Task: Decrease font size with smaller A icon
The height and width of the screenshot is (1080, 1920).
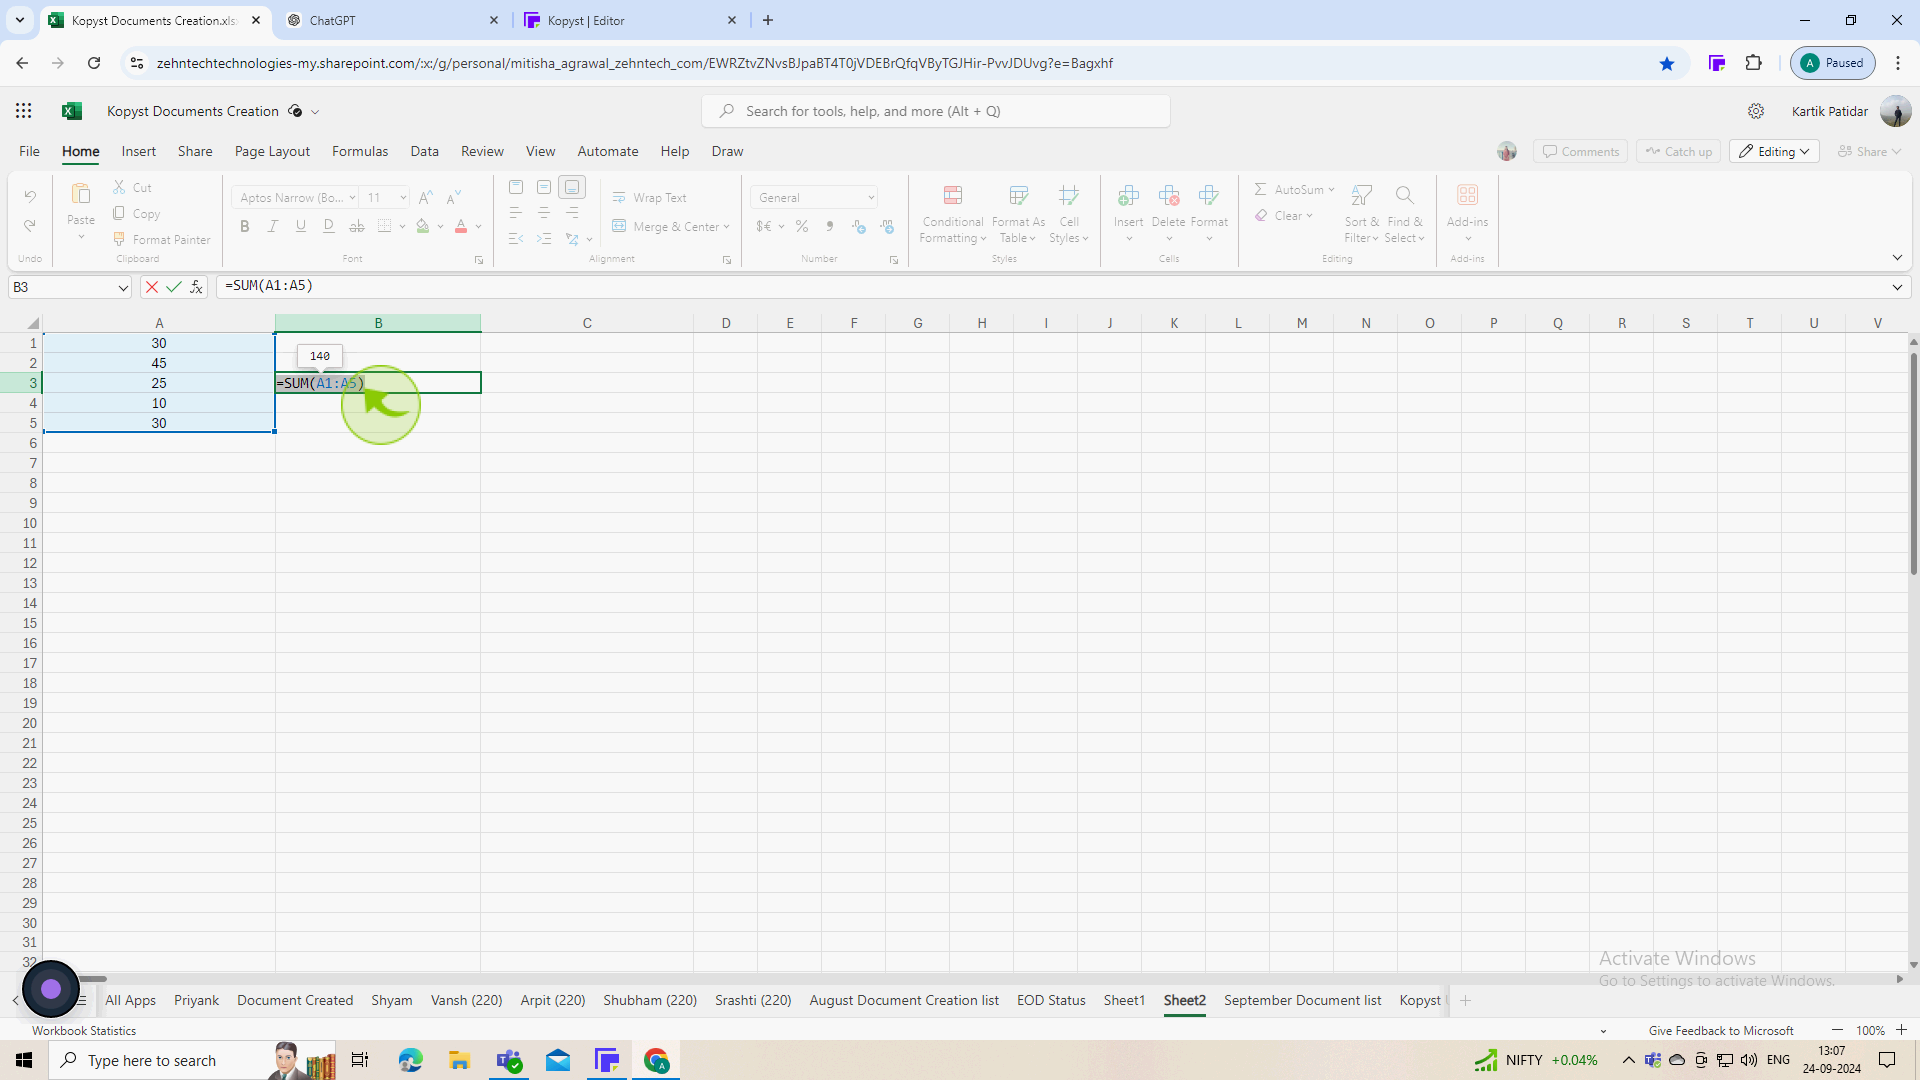Action: point(454,198)
